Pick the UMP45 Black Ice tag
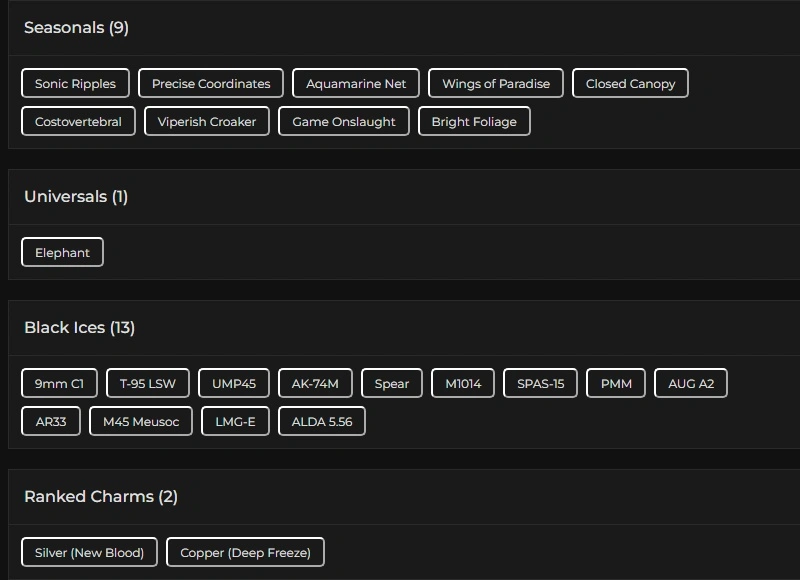Screen dimensions: 800x580 234,384
